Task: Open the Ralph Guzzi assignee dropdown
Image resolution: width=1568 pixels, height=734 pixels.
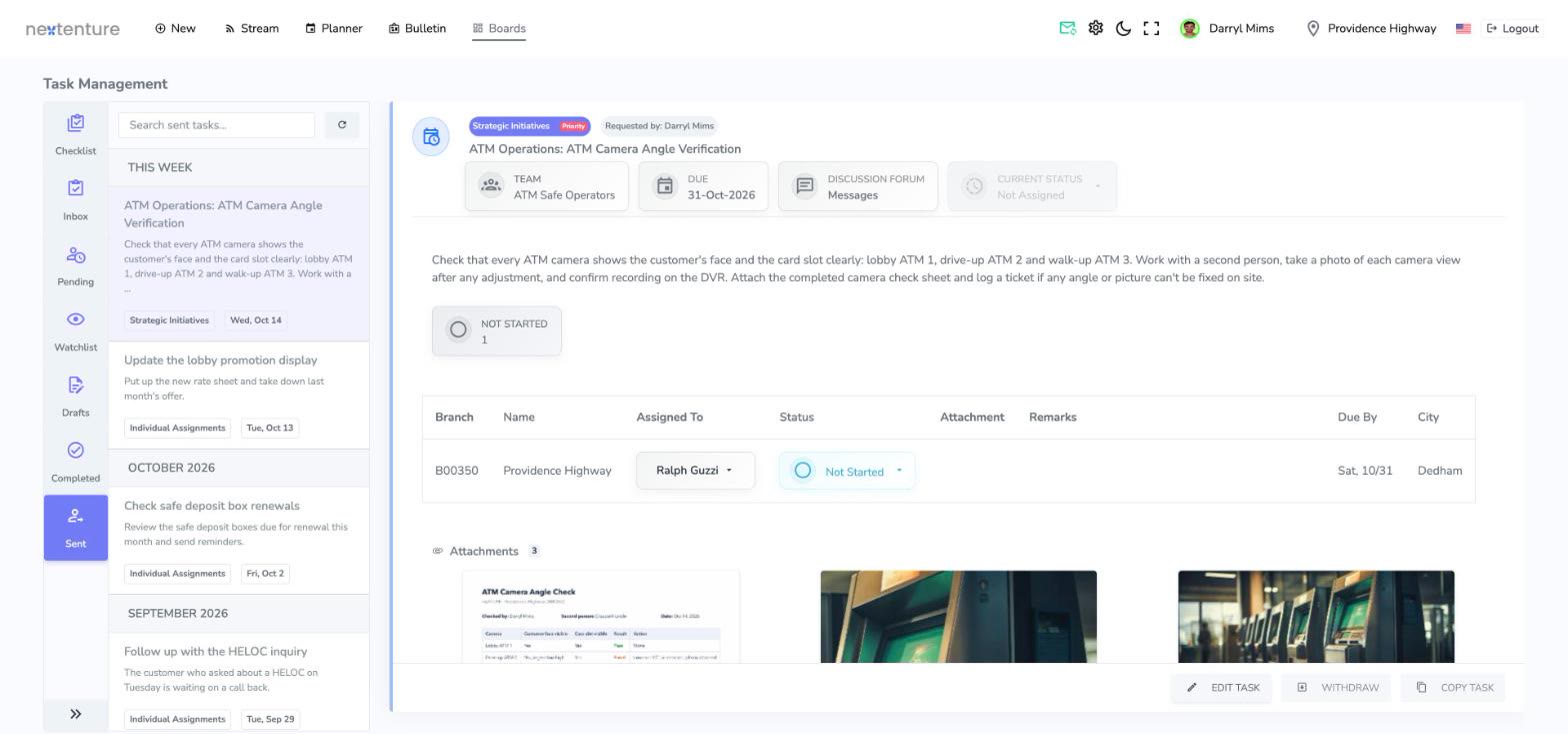Action: pyautogui.click(x=695, y=470)
